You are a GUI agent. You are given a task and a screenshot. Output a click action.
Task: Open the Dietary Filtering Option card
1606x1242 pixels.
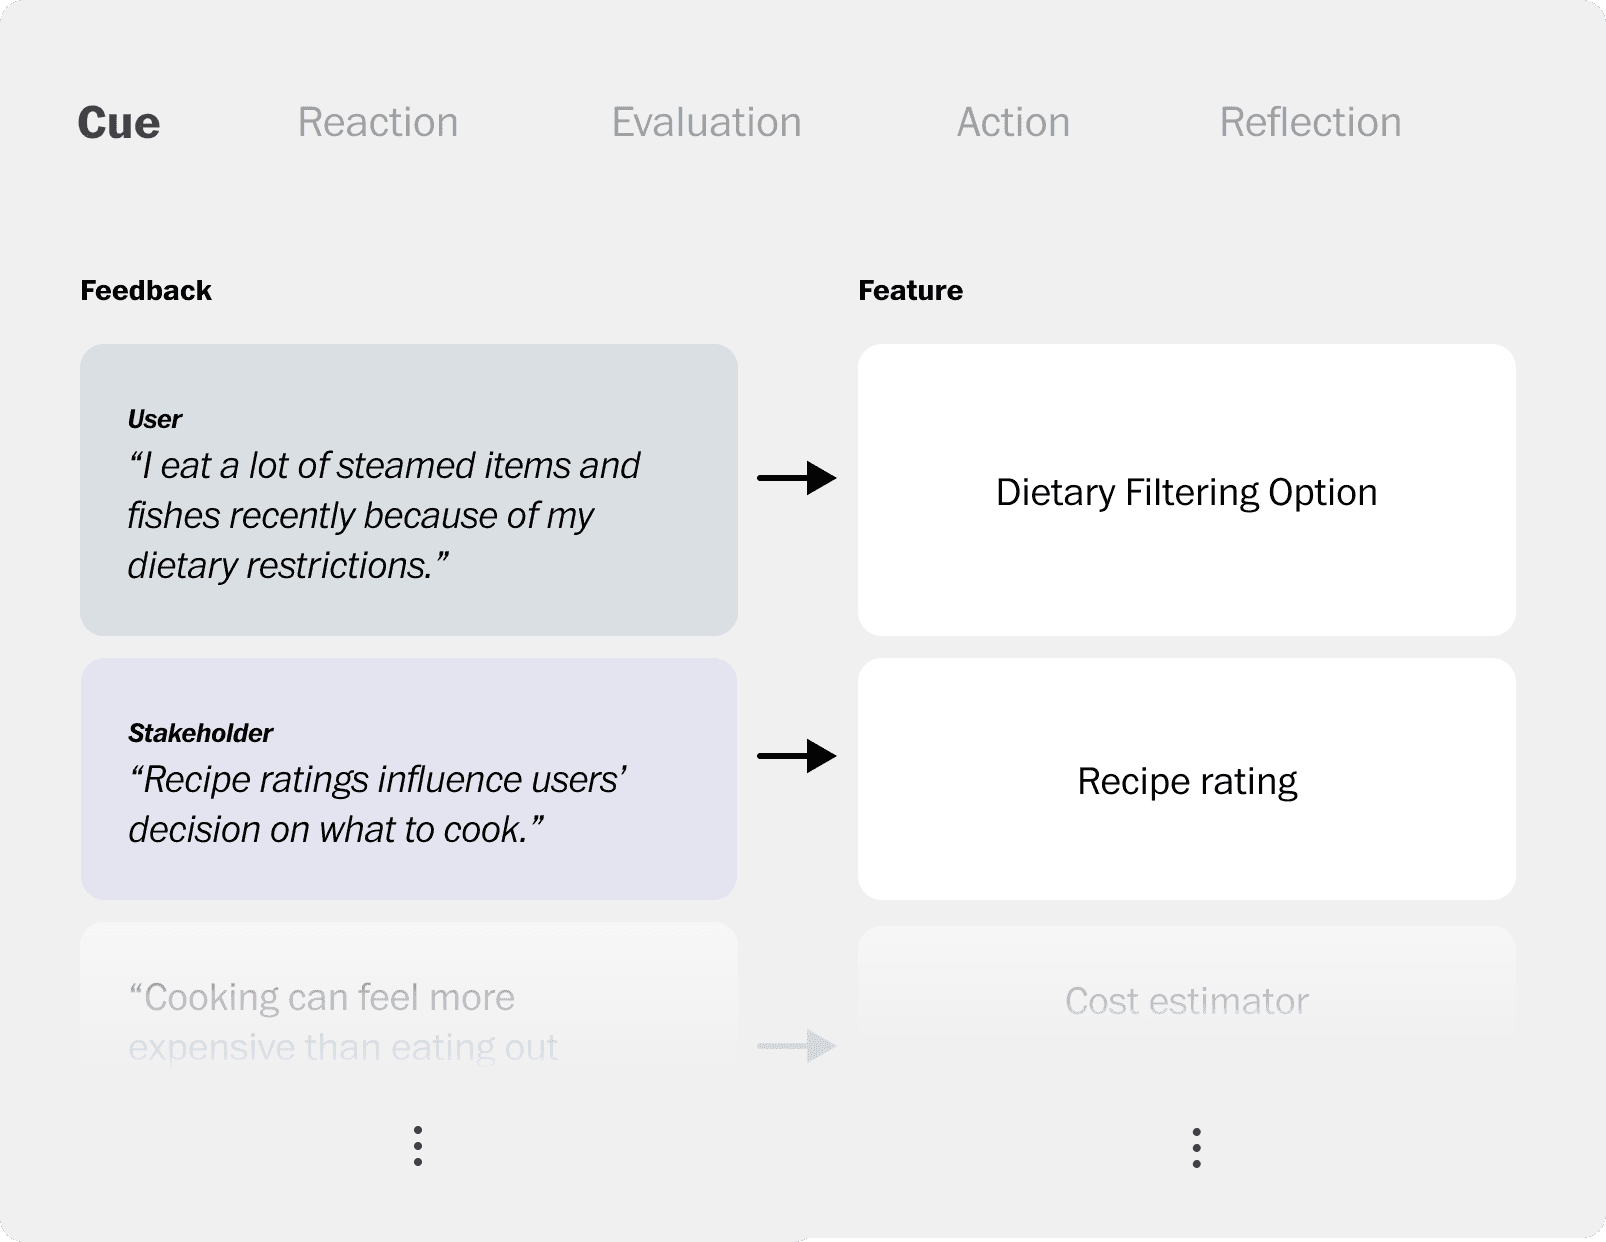pyautogui.click(x=1186, y=490)
